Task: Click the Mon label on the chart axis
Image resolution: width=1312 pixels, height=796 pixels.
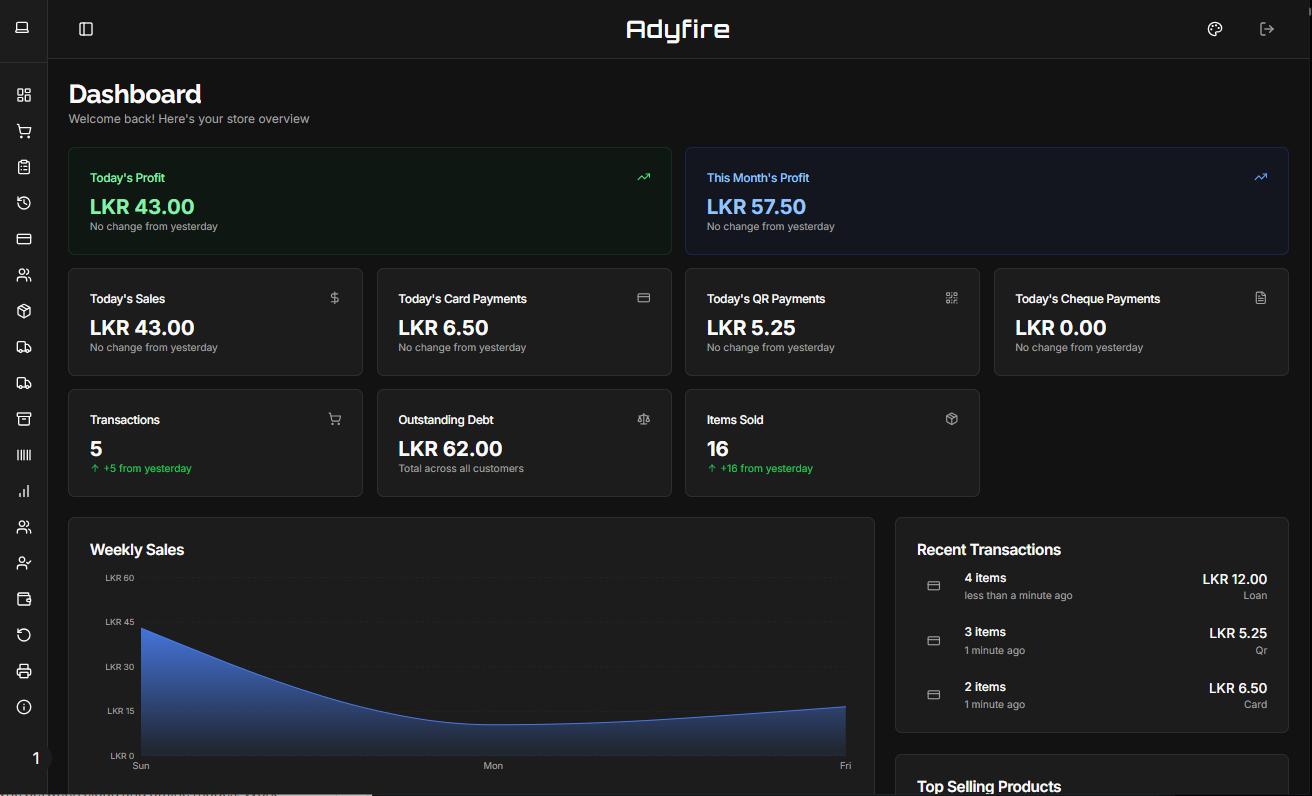Action: 493,766
